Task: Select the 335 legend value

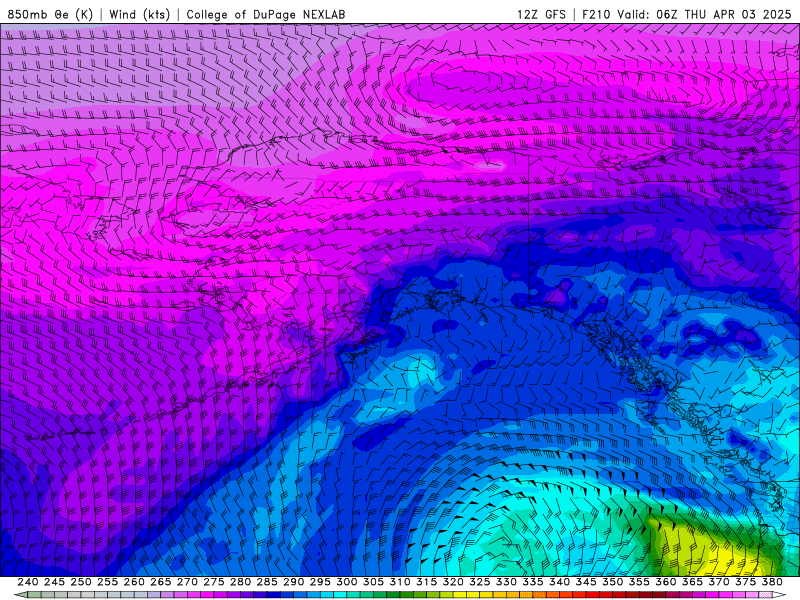Action: click(x=533, y=582)
